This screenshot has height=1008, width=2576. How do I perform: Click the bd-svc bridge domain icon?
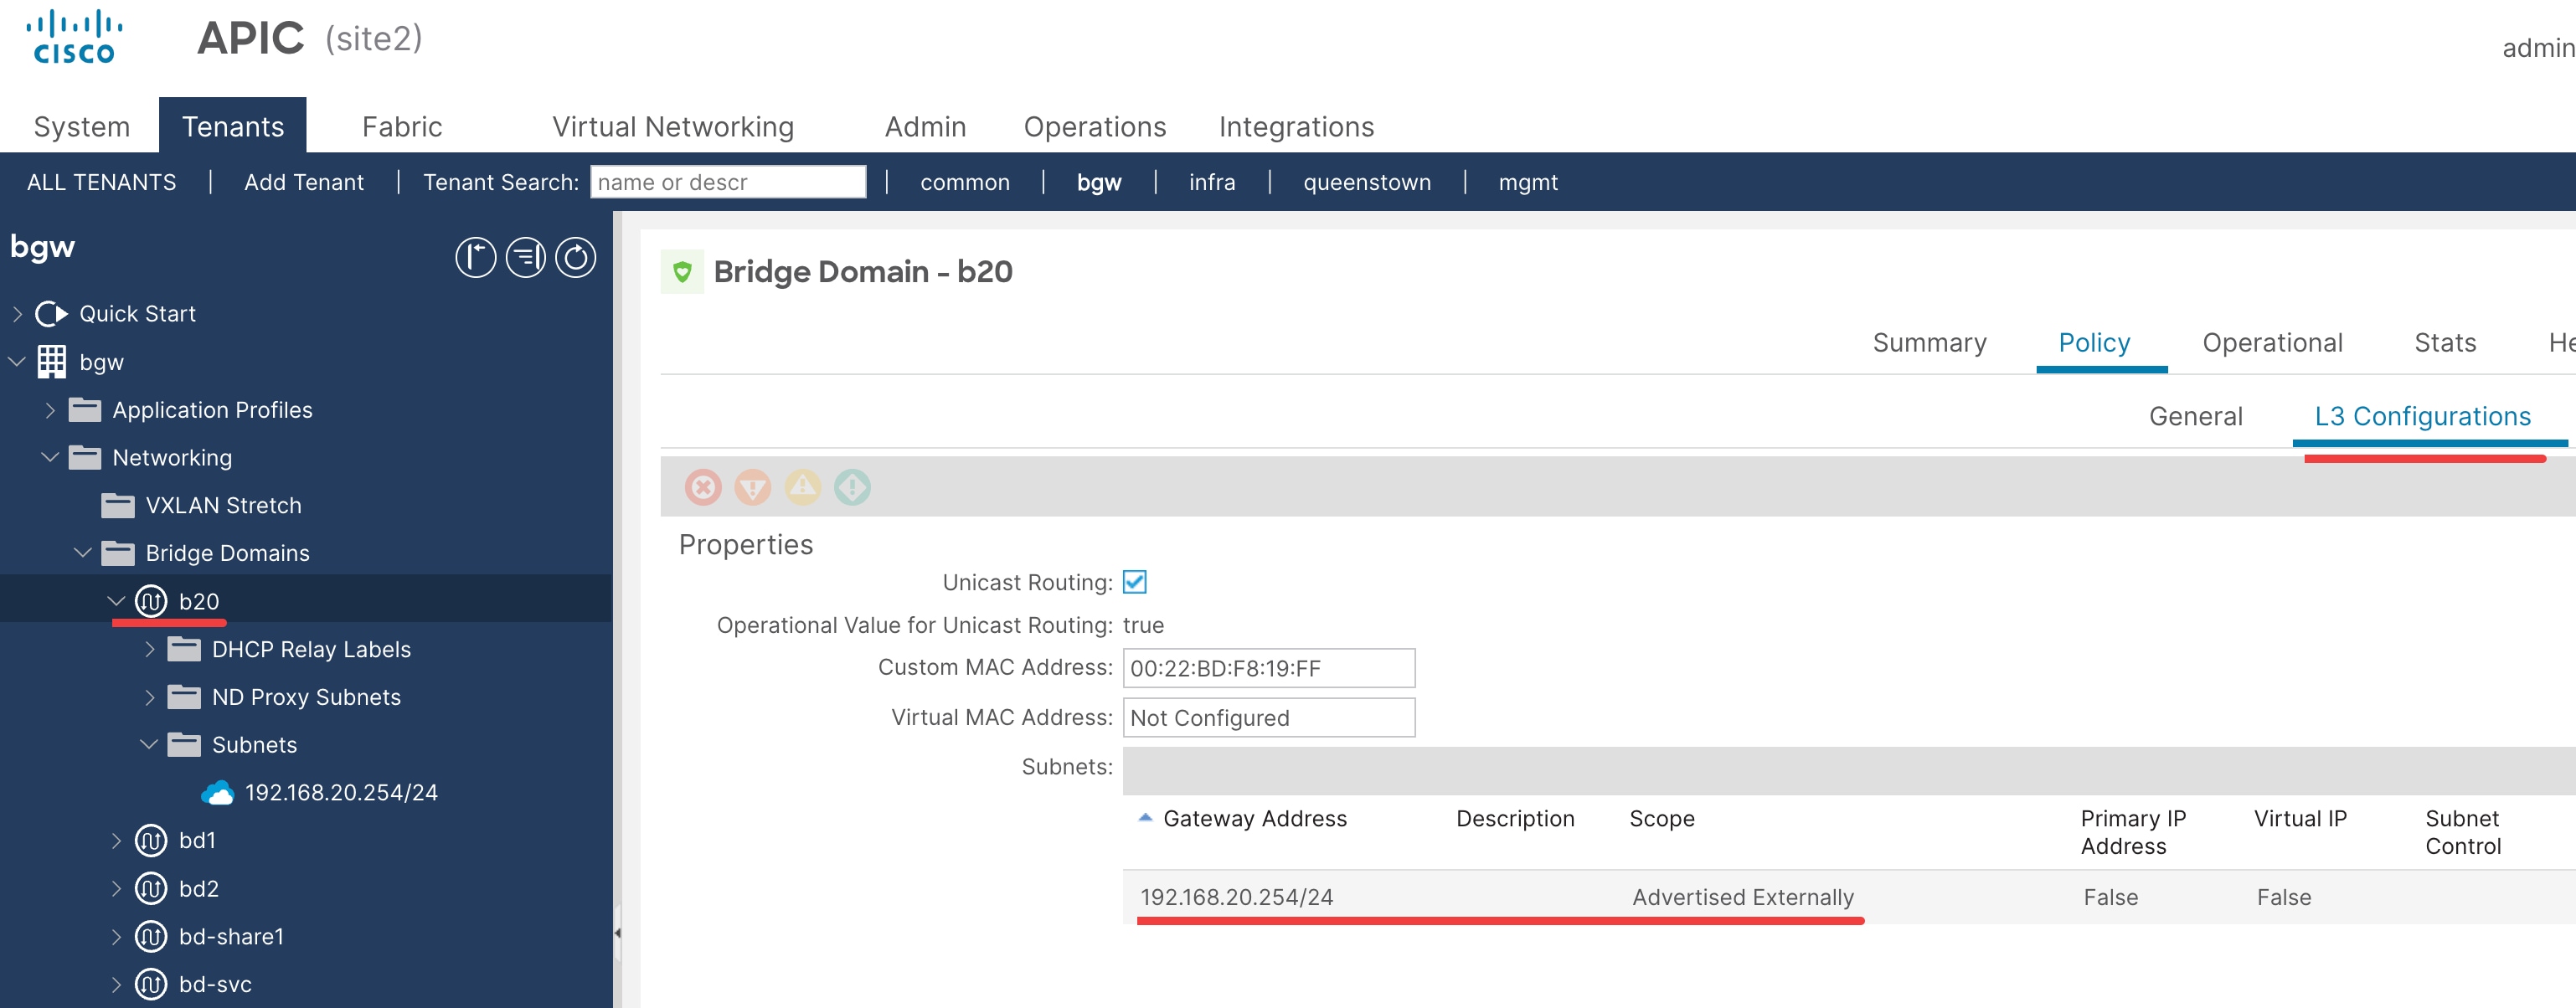pos(151,984)
